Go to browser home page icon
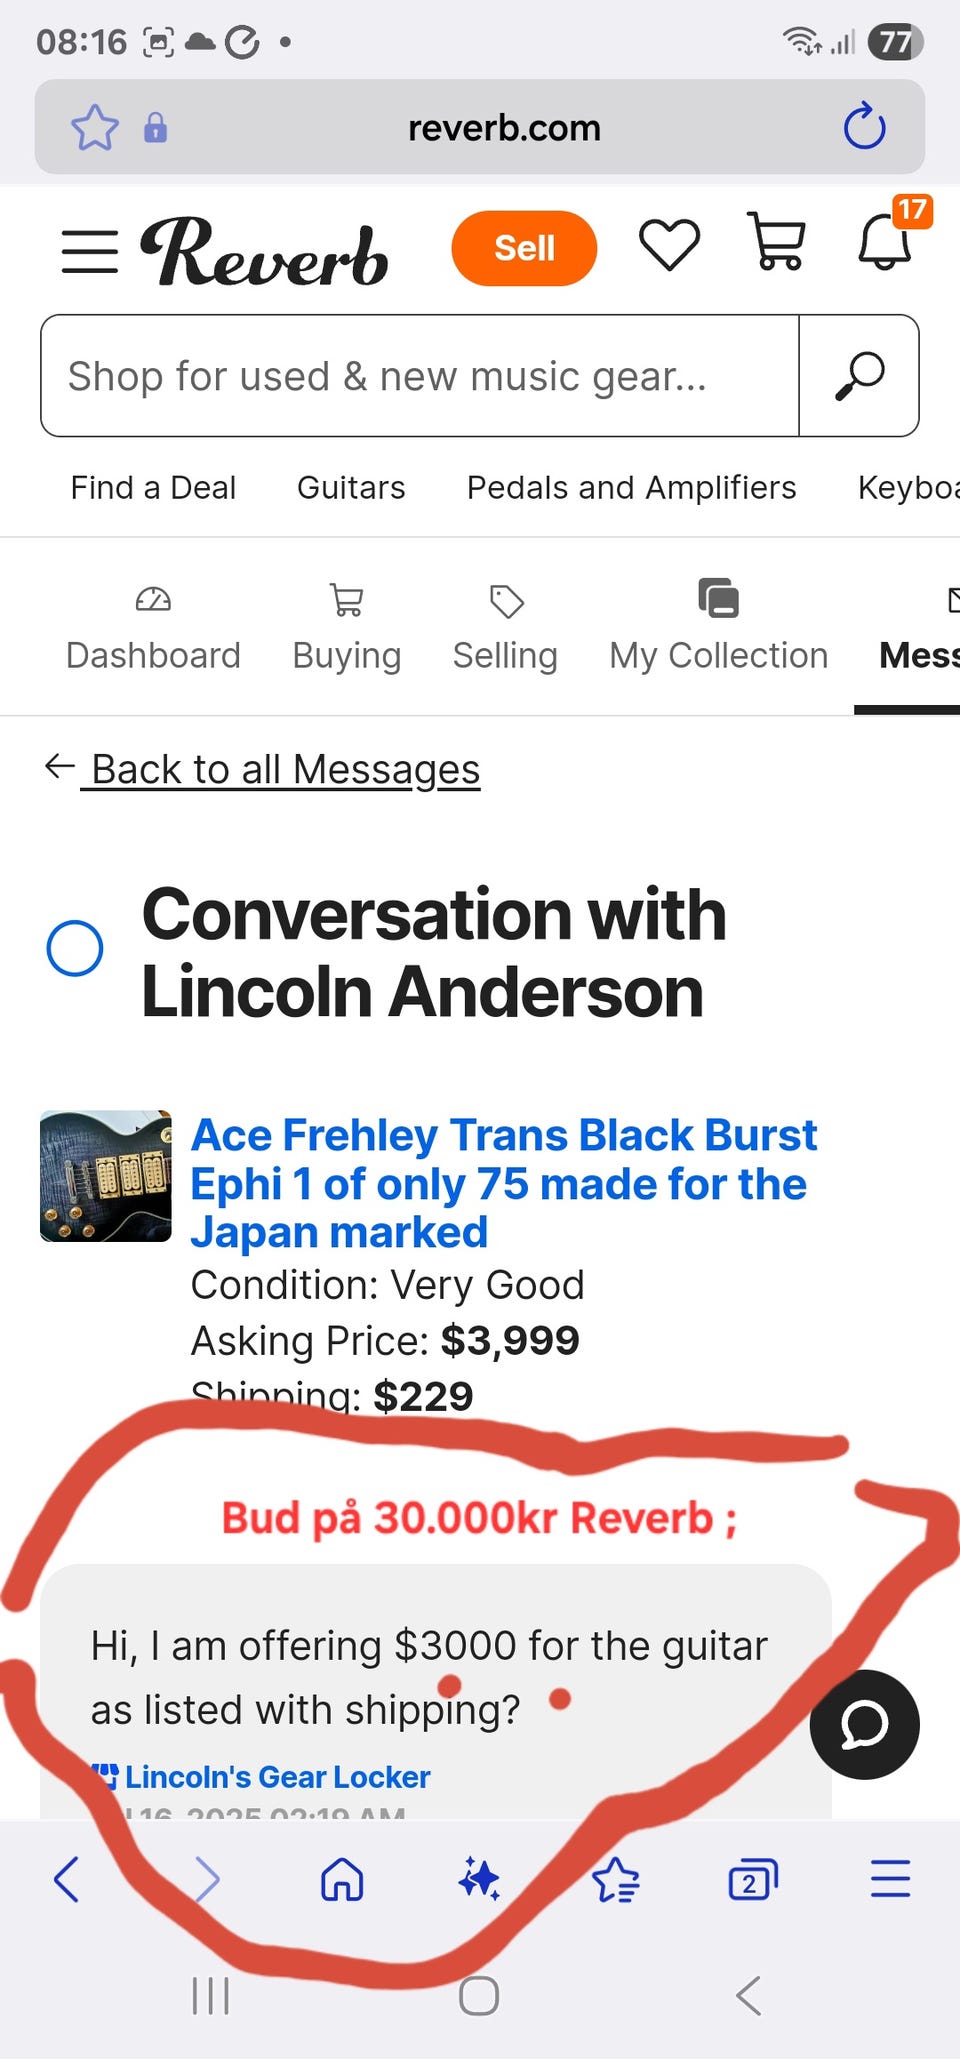Viewport: 960px width, 2059px height. (342, 1880)
